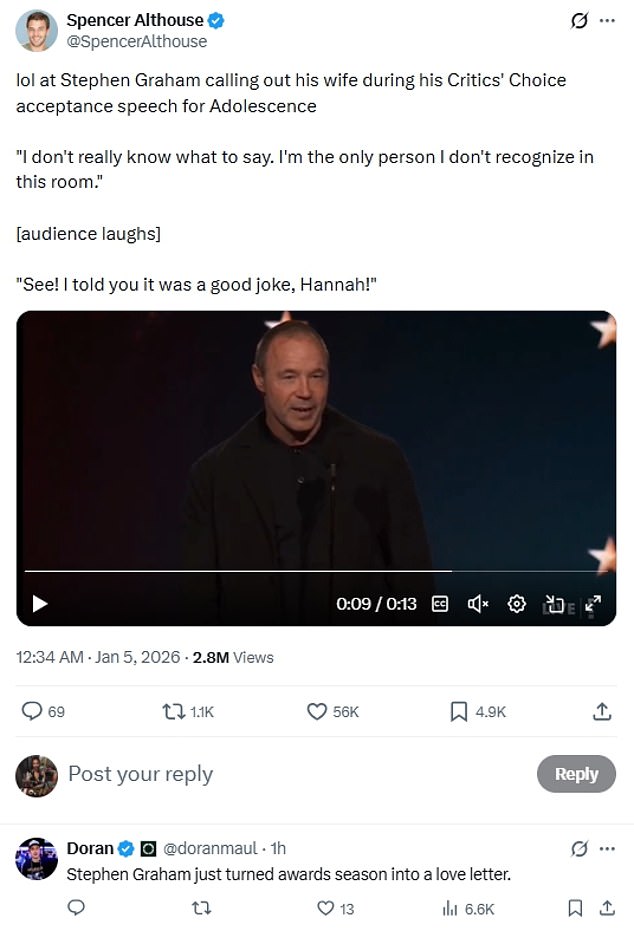This screenshot has width=634, height=931.
Task: Like the tweet with 56K likes
Action: pos(317,711)
